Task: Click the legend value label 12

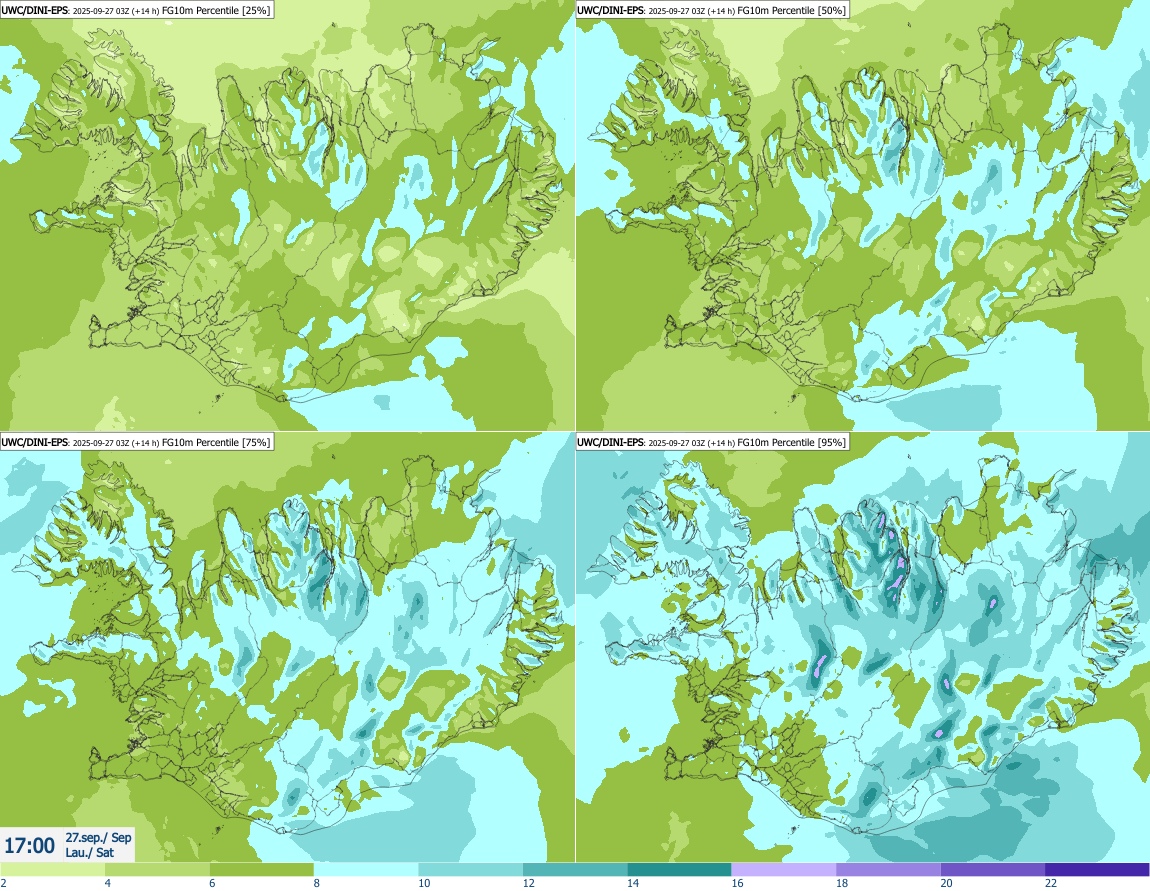Action: pos(529,883)
